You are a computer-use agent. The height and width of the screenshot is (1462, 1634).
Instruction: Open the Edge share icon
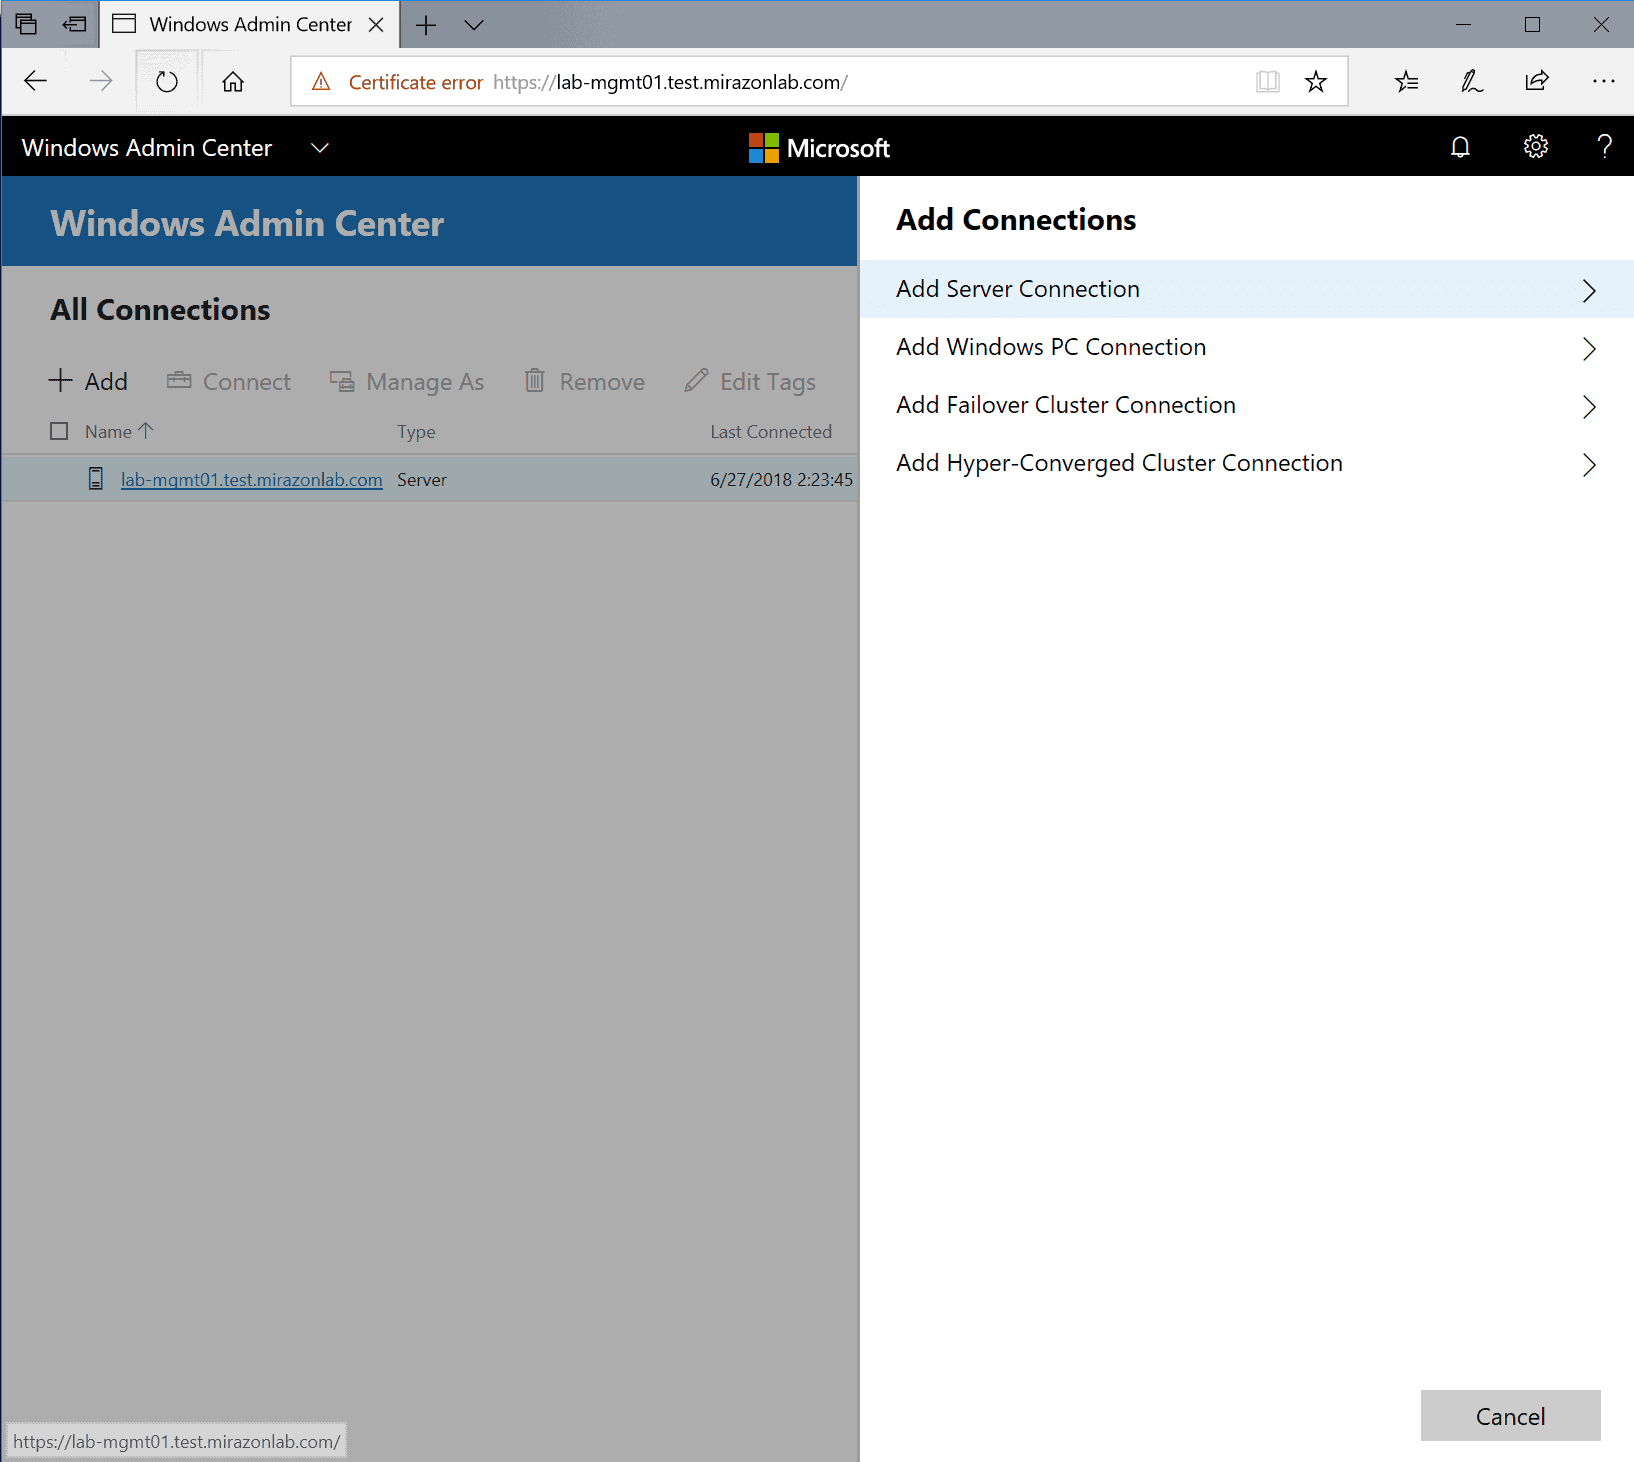(x=1536, y=82)
